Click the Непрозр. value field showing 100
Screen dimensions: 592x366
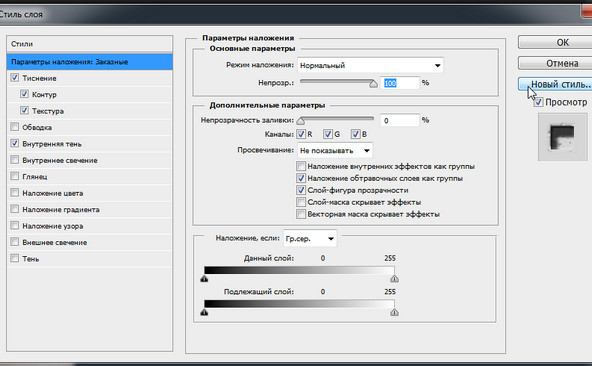click(400, 83)
